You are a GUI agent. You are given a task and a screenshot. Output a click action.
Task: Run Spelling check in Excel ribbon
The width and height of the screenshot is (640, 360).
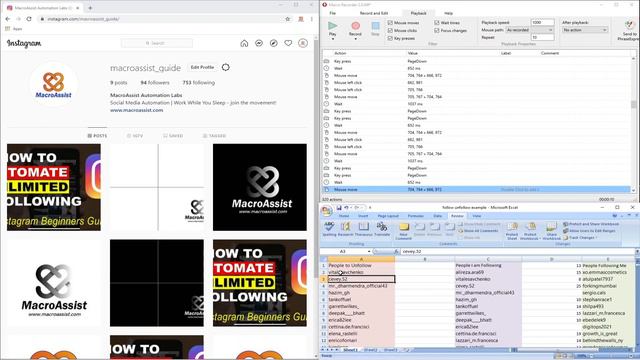pyautogui.click(x=329, y=229)
